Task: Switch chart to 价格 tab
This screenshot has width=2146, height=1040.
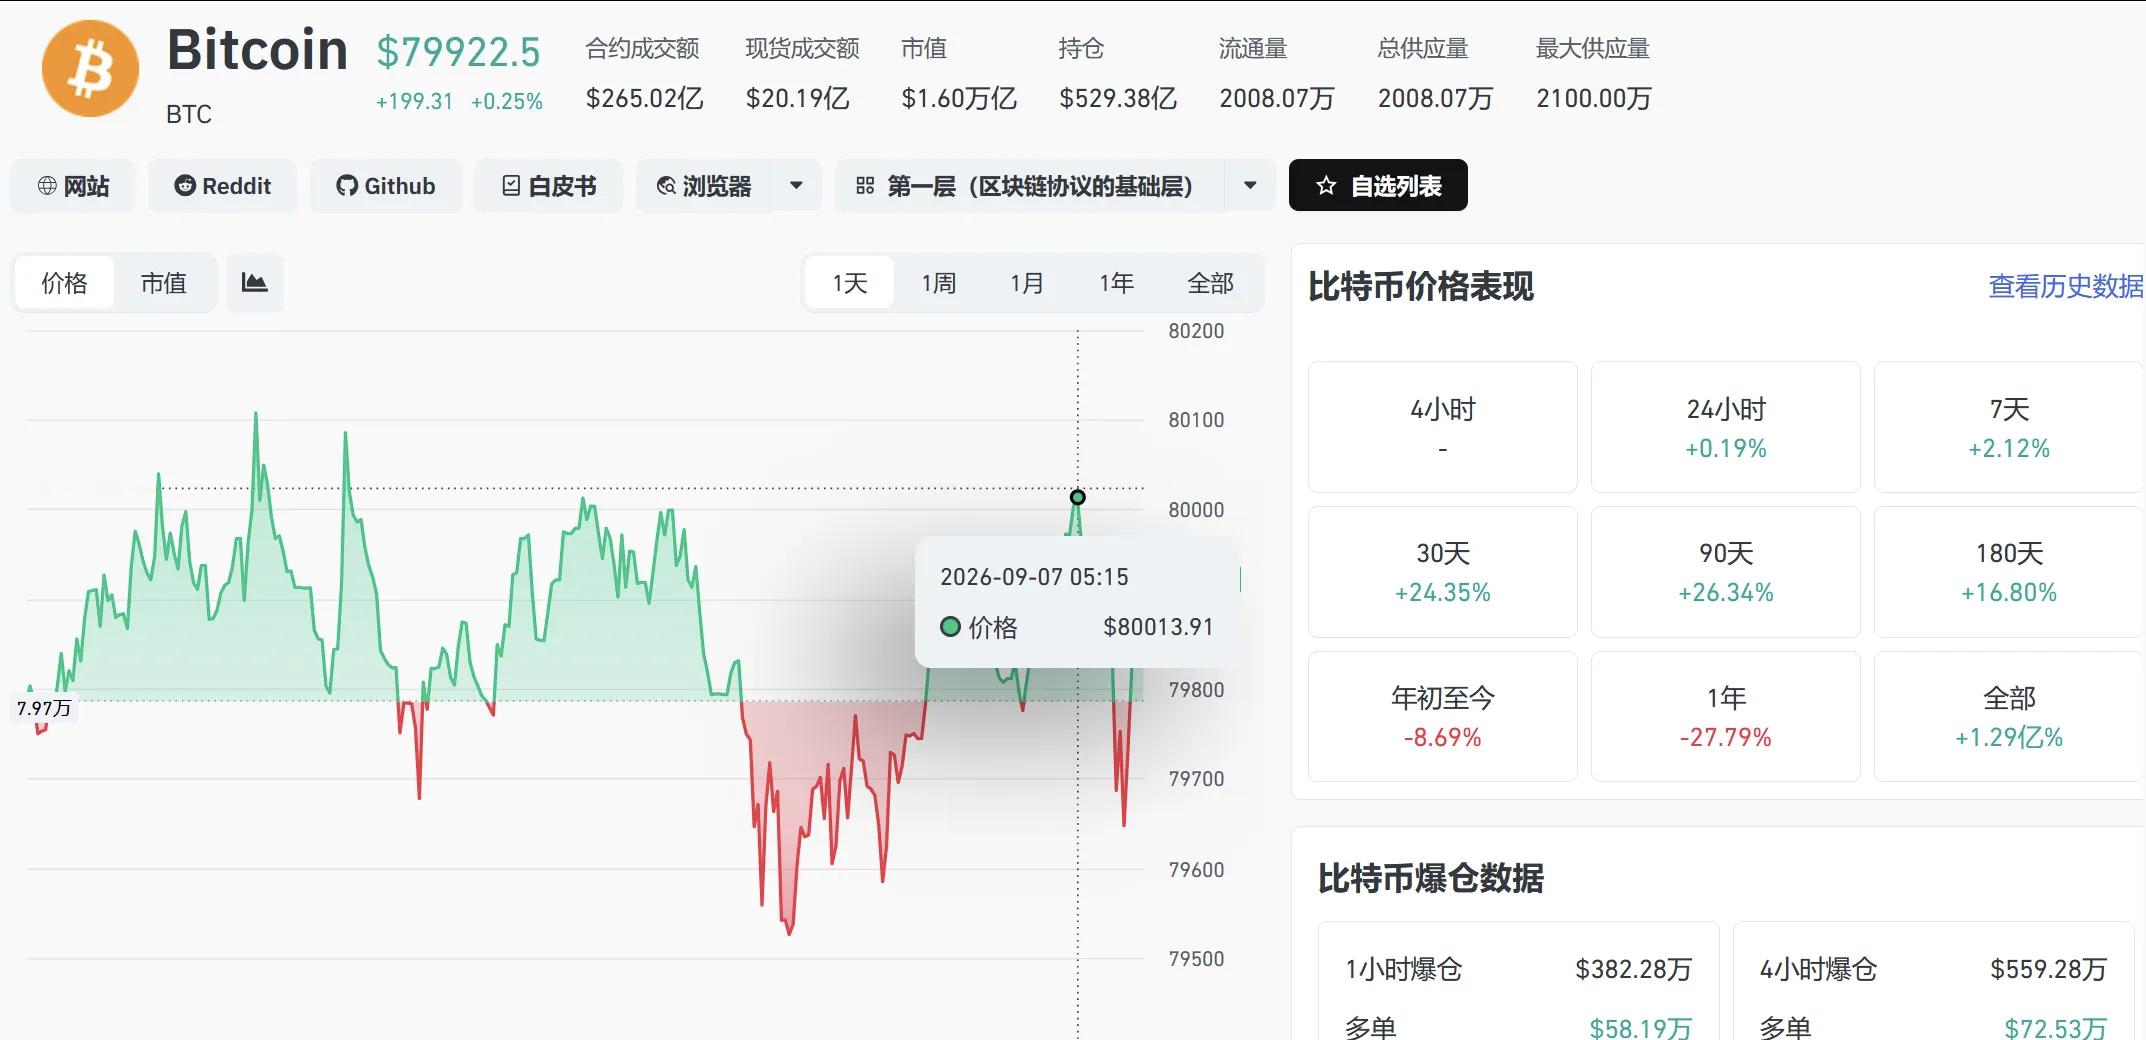Action: click(x=64, y=283)
